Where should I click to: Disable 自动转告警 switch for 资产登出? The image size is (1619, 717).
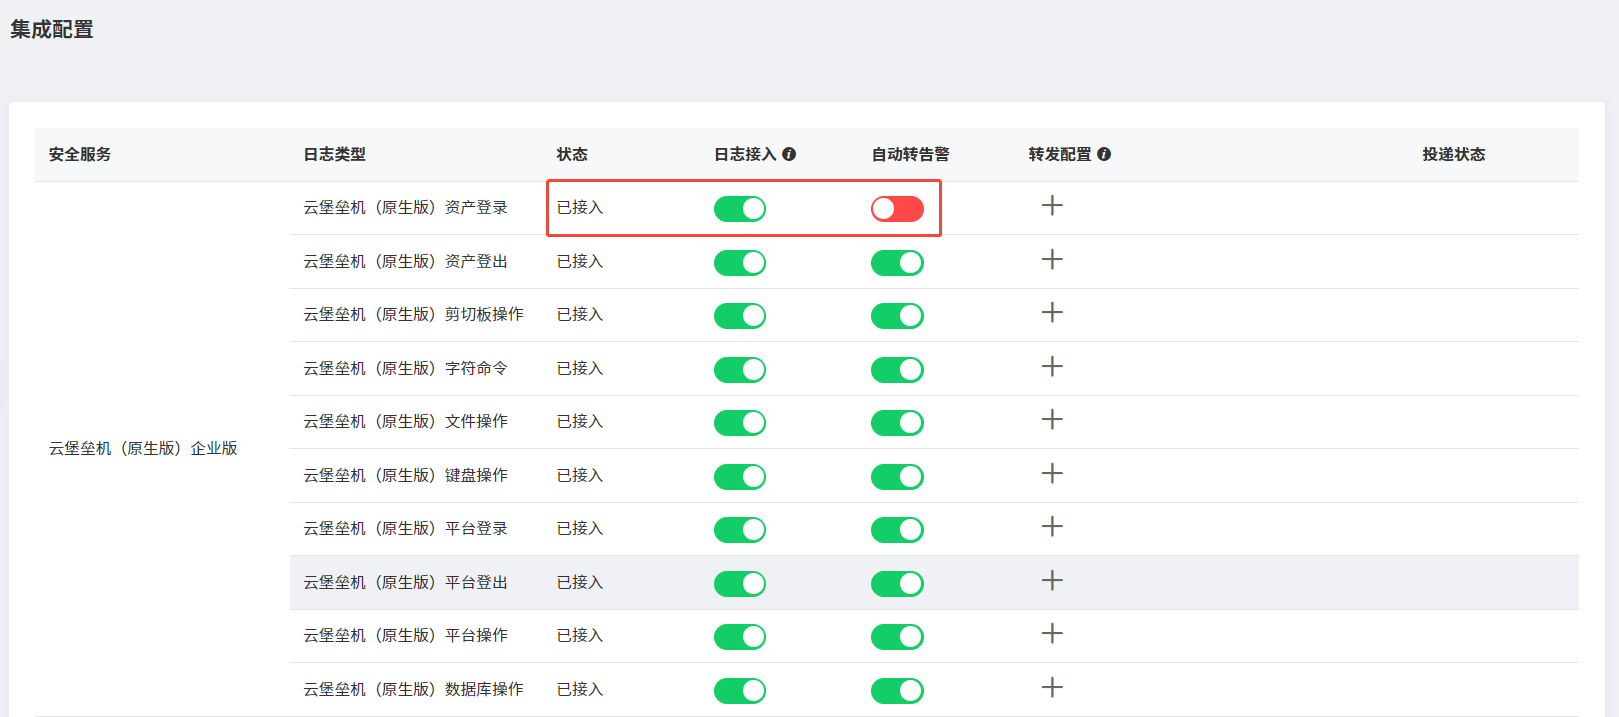coord(897,262)
